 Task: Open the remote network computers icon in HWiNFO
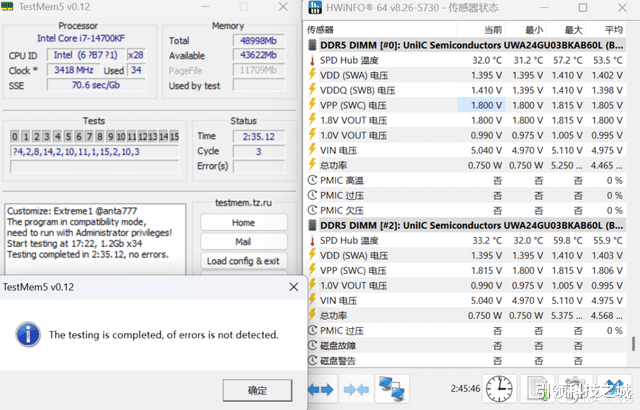(x=391, y=389)
